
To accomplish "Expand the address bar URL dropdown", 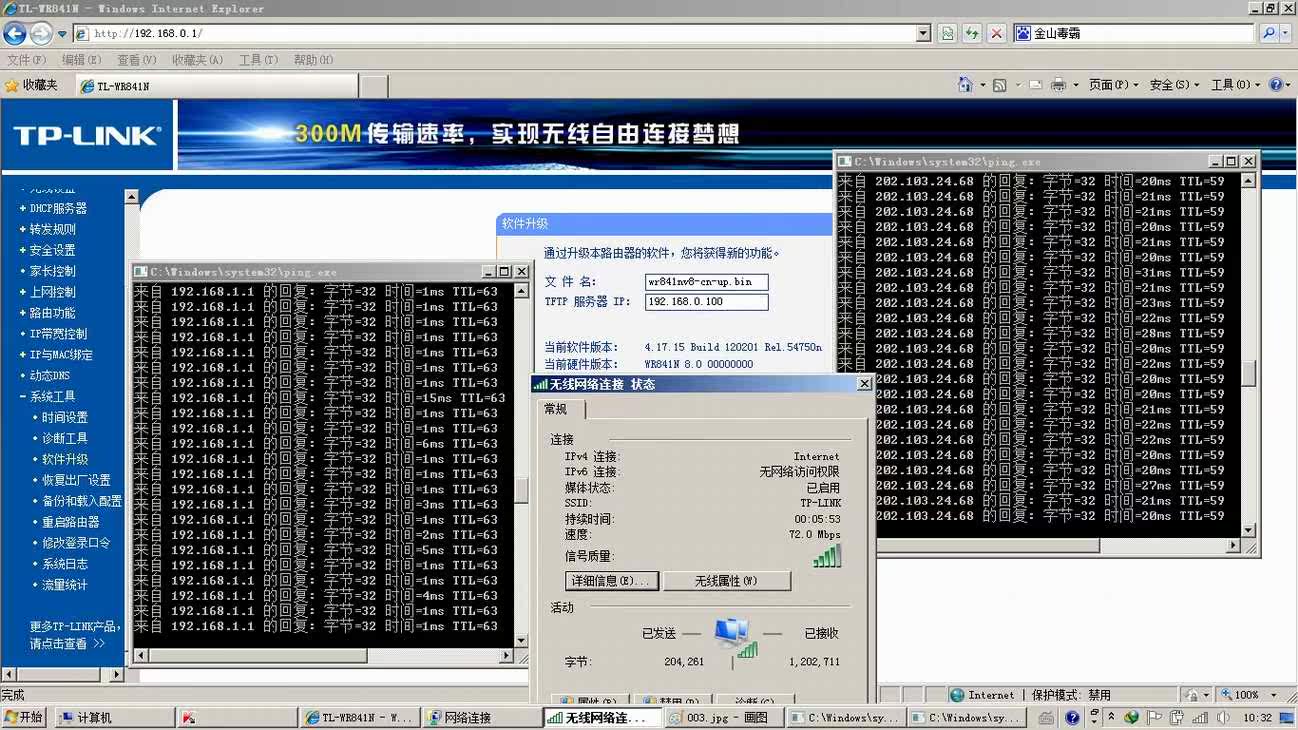I will 923,33.
